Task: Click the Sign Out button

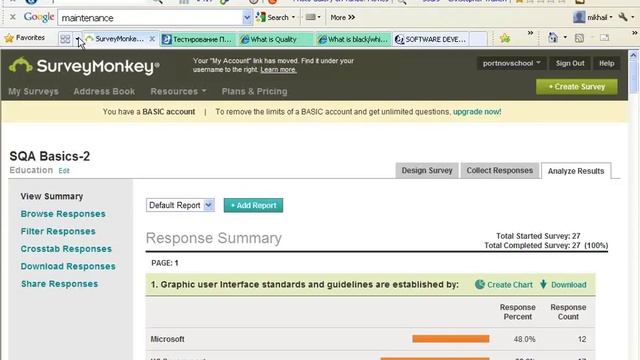Action: pos(570,63)
